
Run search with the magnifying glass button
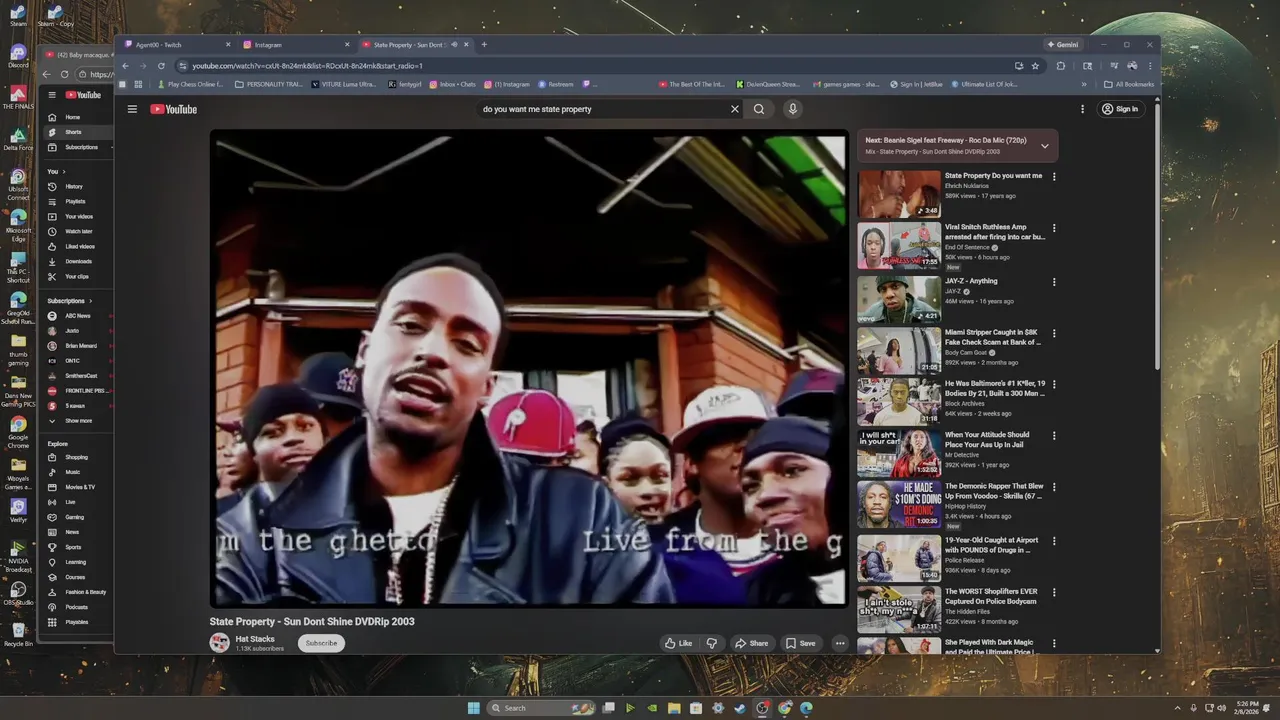(x=759, y=109)
